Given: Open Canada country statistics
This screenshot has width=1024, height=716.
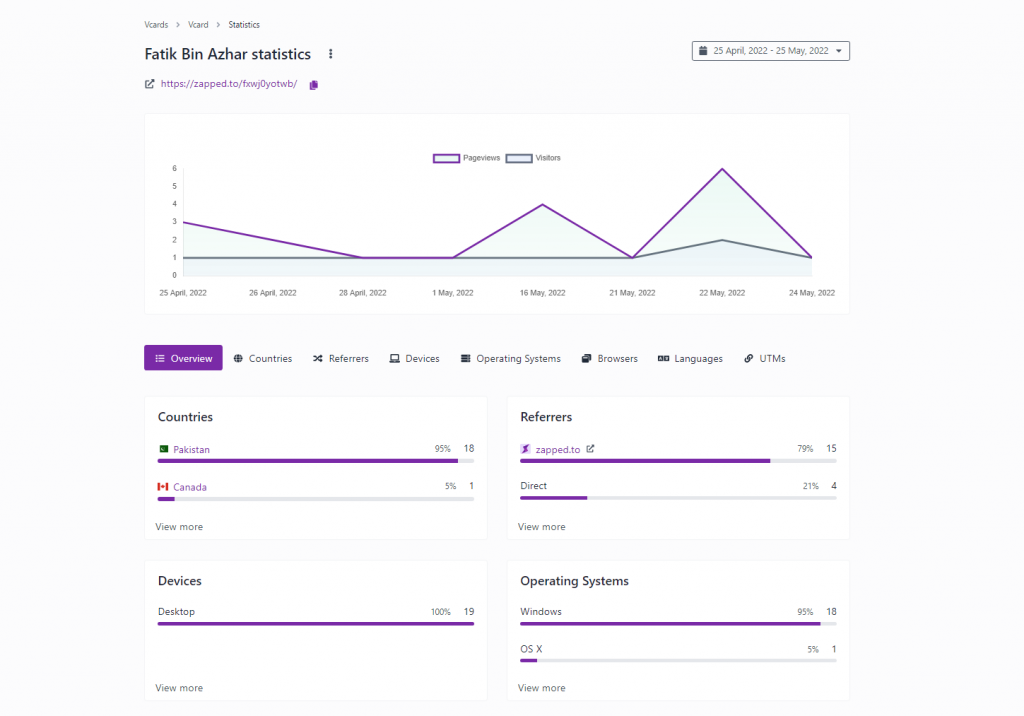Looking at the screenshot, I should (189, 487).
